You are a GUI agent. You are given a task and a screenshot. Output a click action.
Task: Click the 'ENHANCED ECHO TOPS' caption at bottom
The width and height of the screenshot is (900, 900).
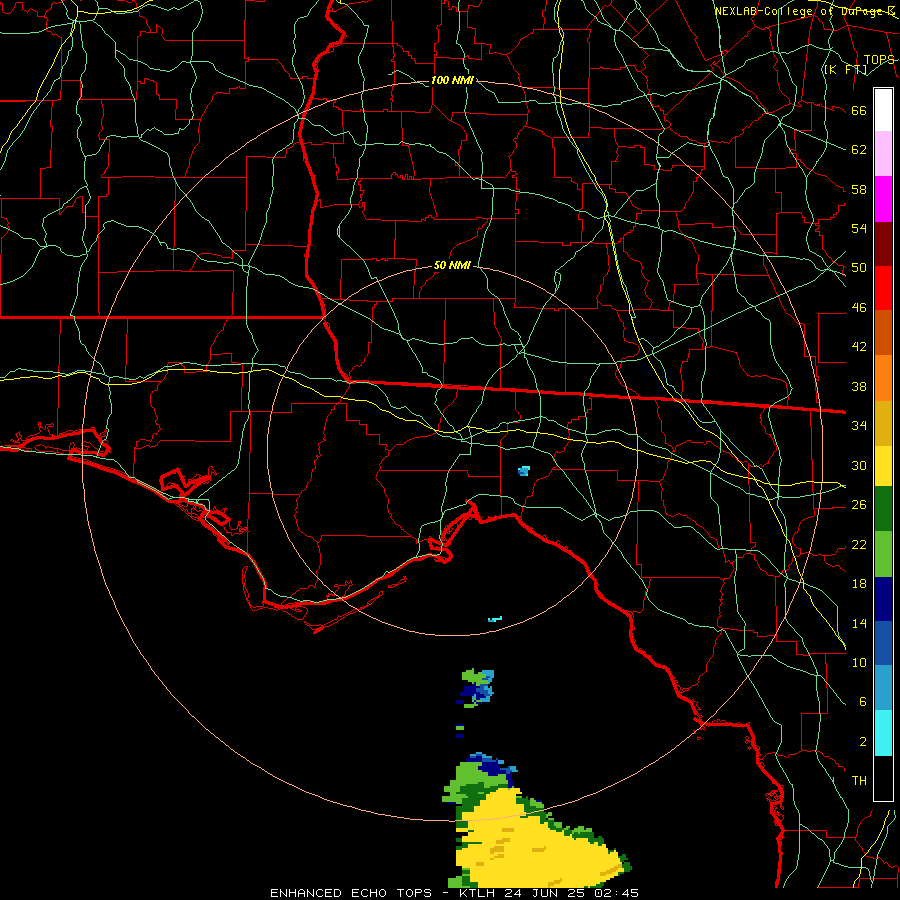pos(351,893)
